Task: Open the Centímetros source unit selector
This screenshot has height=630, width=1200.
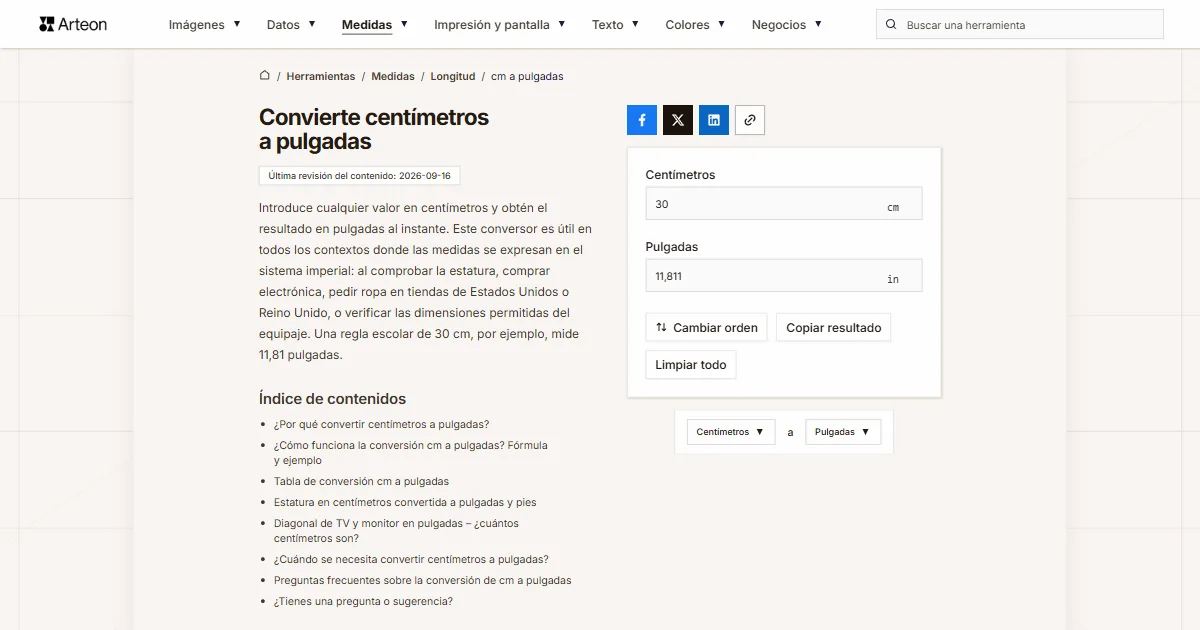Action: tap(731, 432)
